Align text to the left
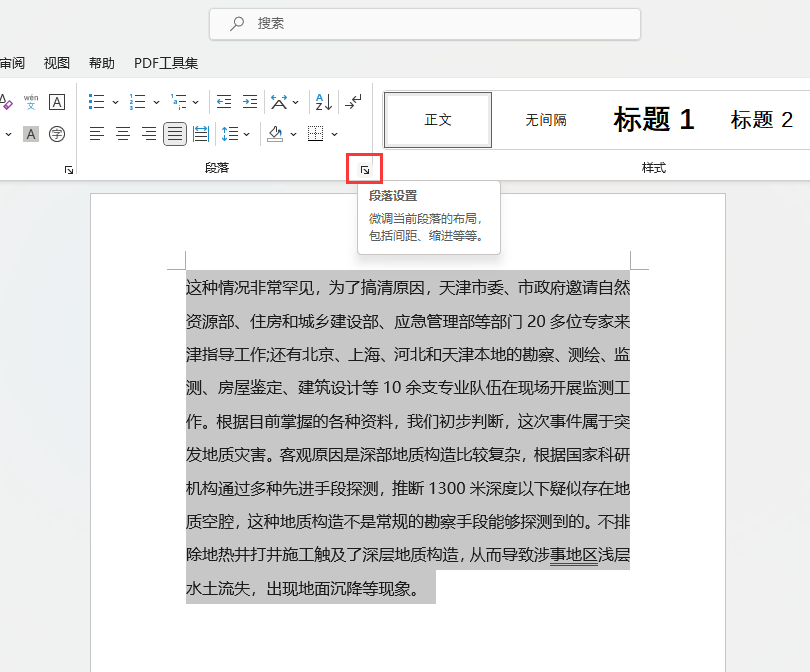Image resolution: width=810 pixels, height=672 pixels. pyautogui.click(x=97, y=134)
